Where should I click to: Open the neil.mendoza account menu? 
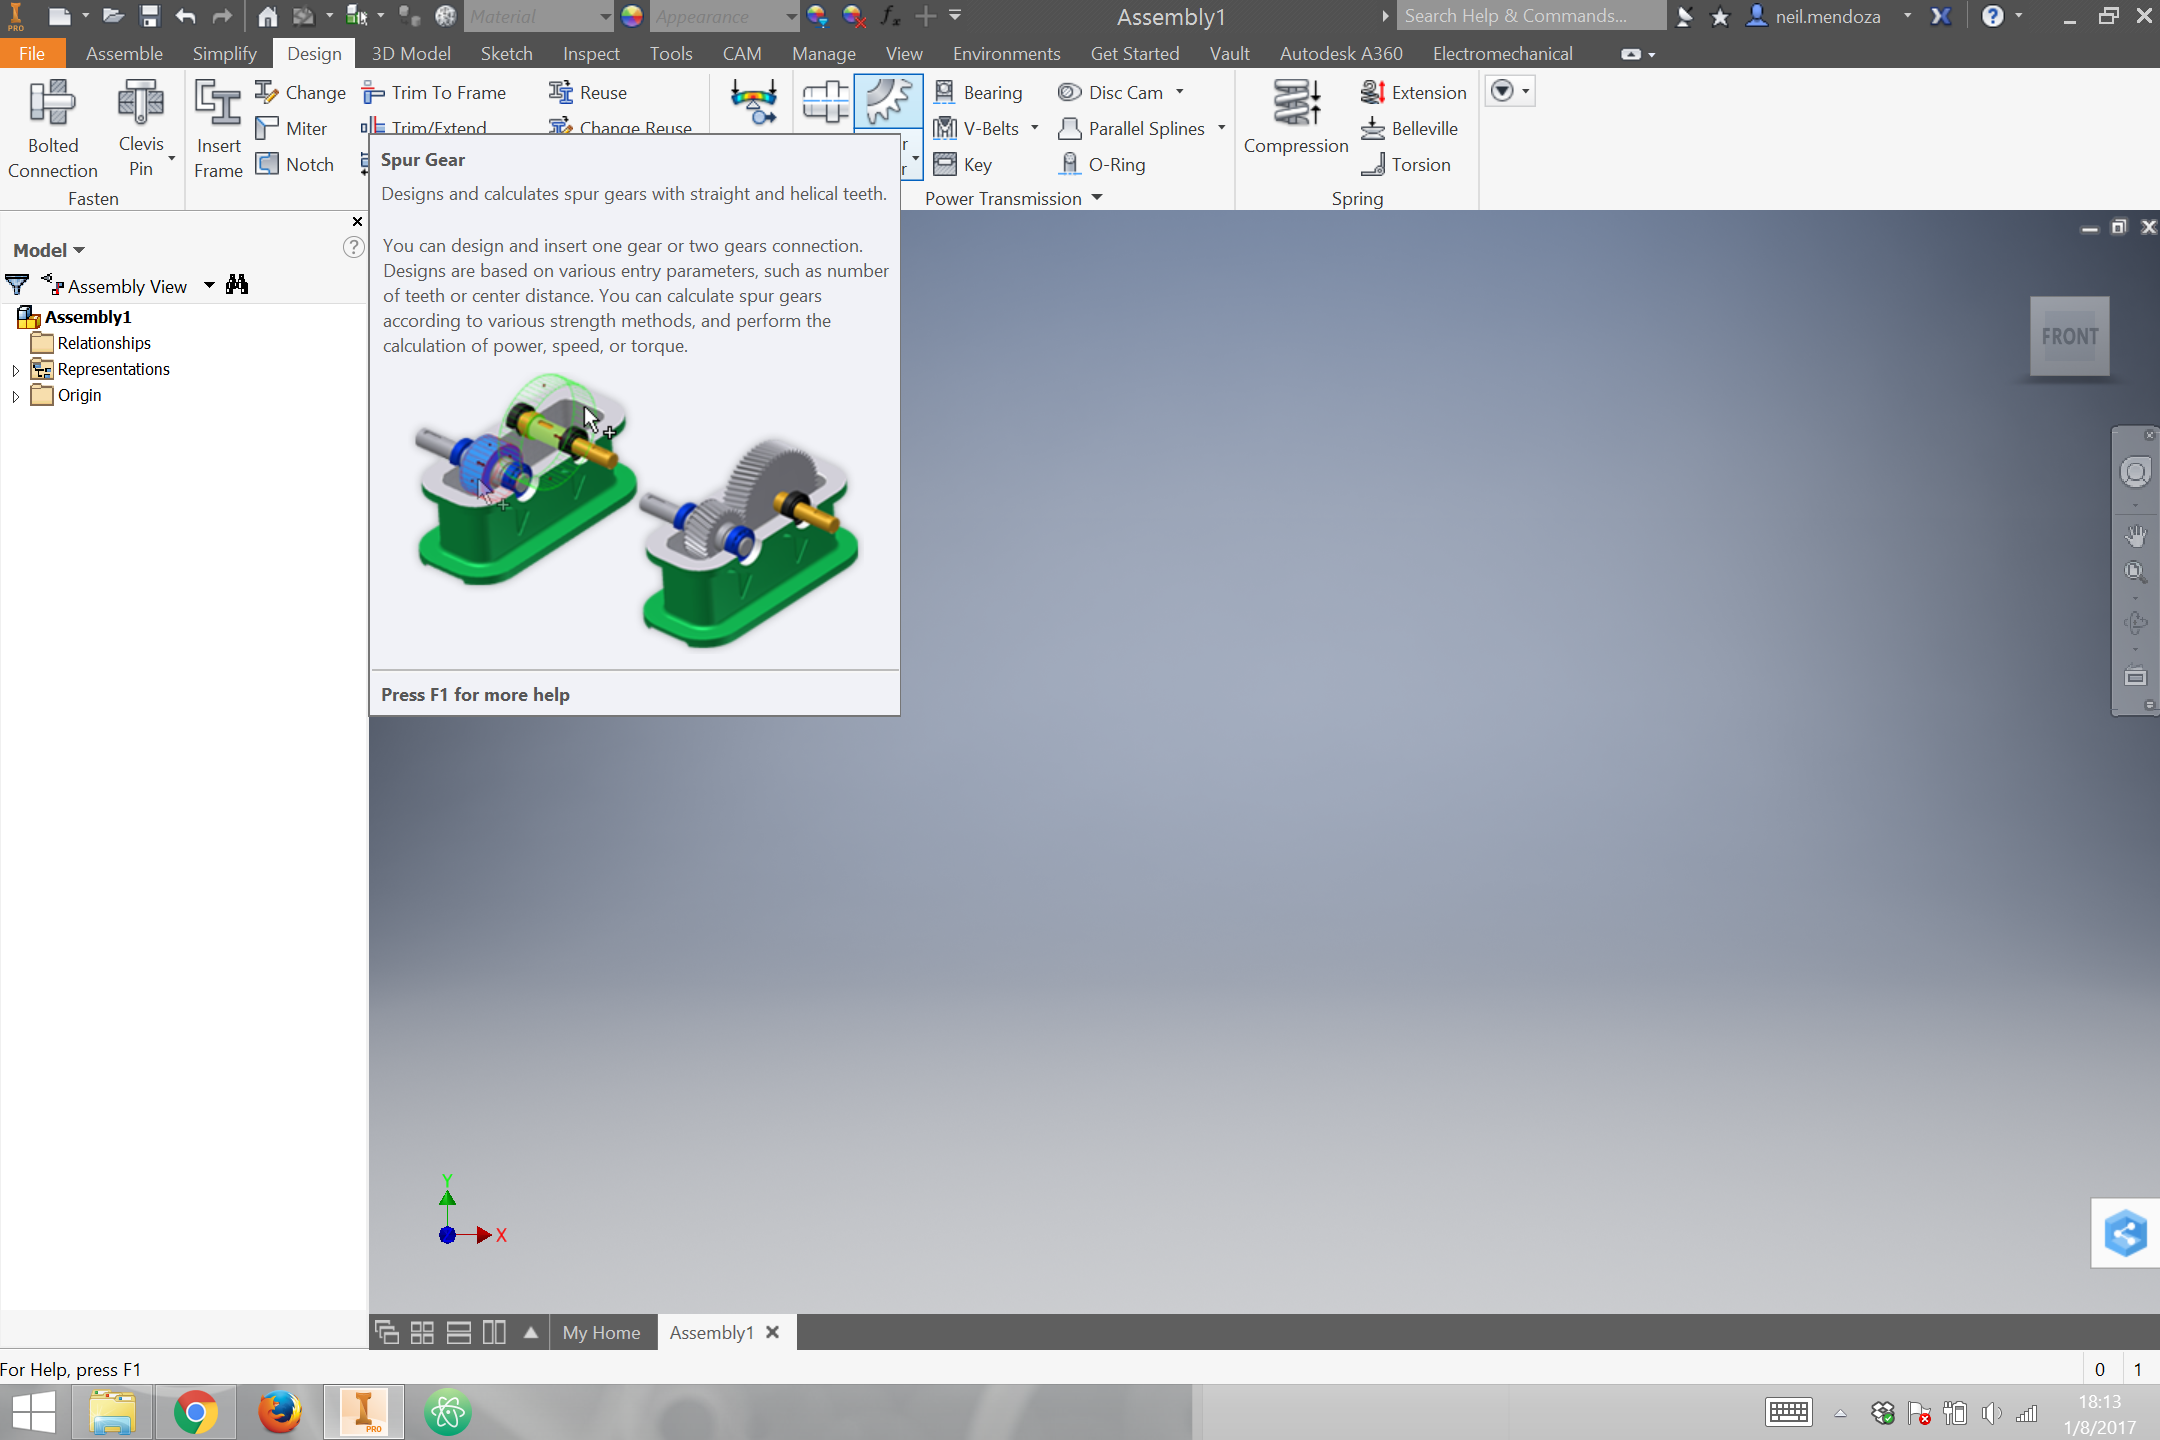click(1828, 16)
